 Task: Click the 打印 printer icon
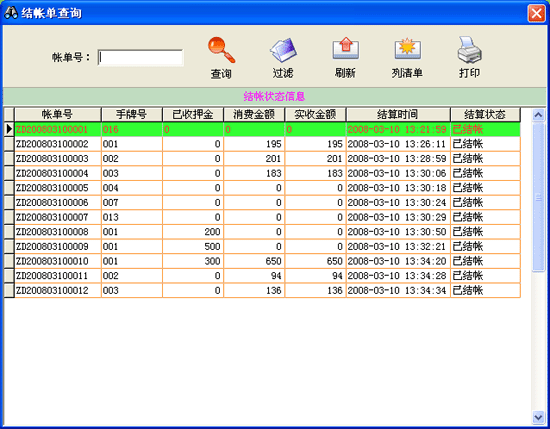click(x=470, y=50)
